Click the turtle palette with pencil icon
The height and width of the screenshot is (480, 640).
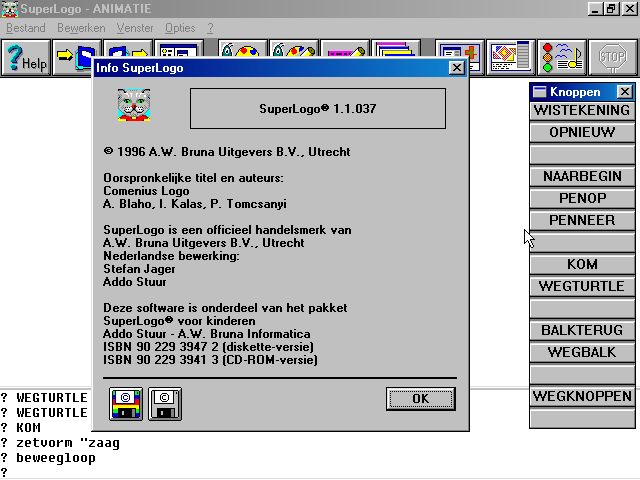tap(294, 49)
